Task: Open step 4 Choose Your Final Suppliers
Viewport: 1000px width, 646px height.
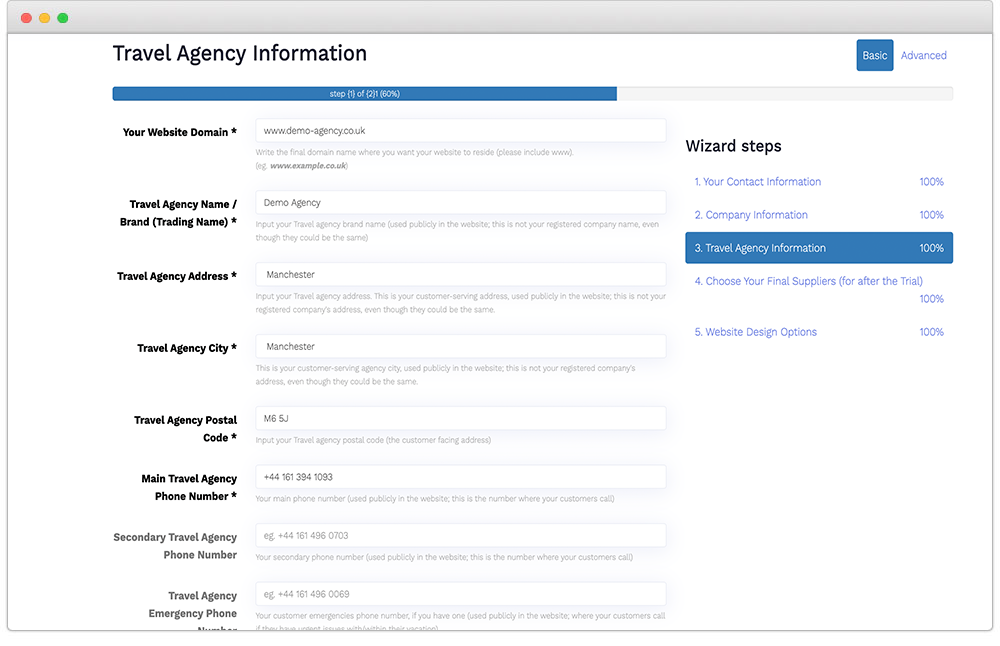Action: (x=808, y=282)
